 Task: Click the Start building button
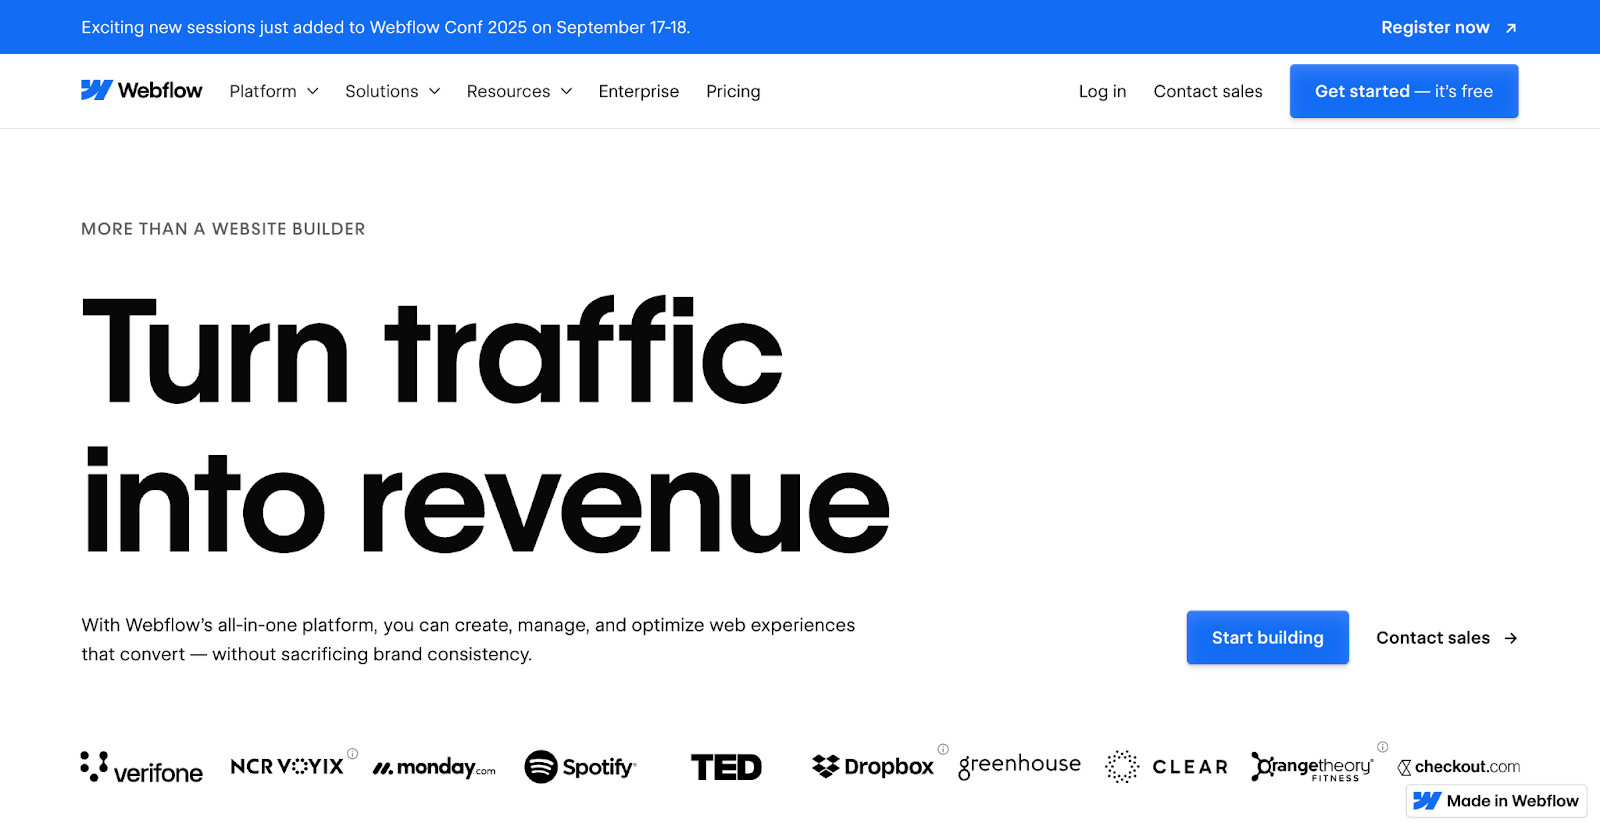pyautogui.click(x=1268, y=637)
